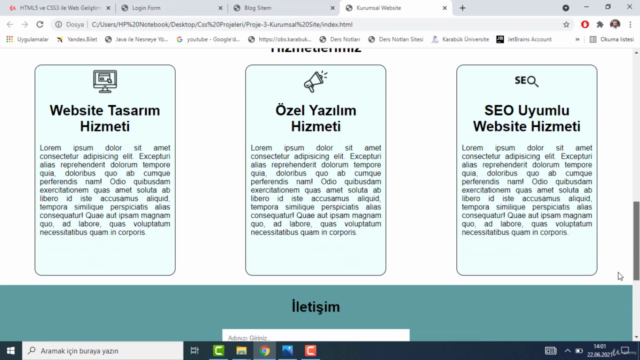
Task: Open the Chrome media control icon
Action: 566,8
